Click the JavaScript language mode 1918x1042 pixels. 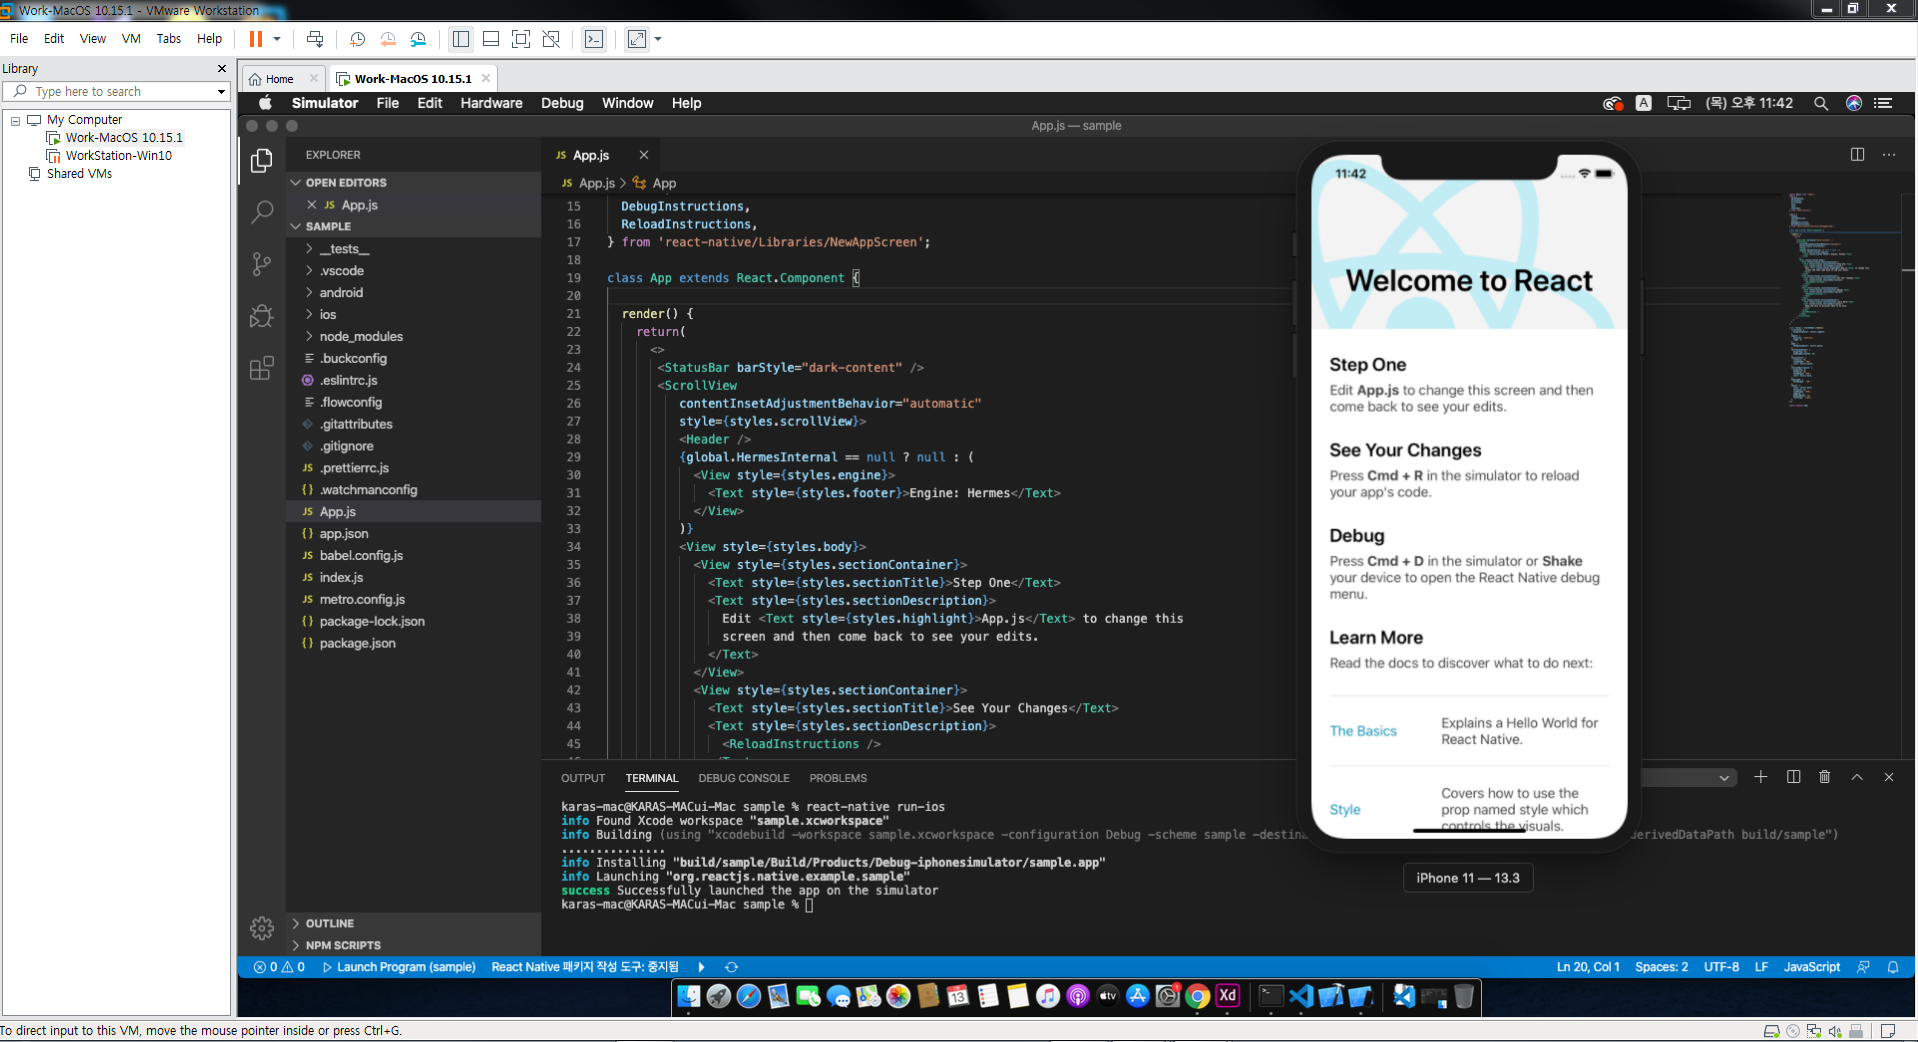pos(1811,967)
